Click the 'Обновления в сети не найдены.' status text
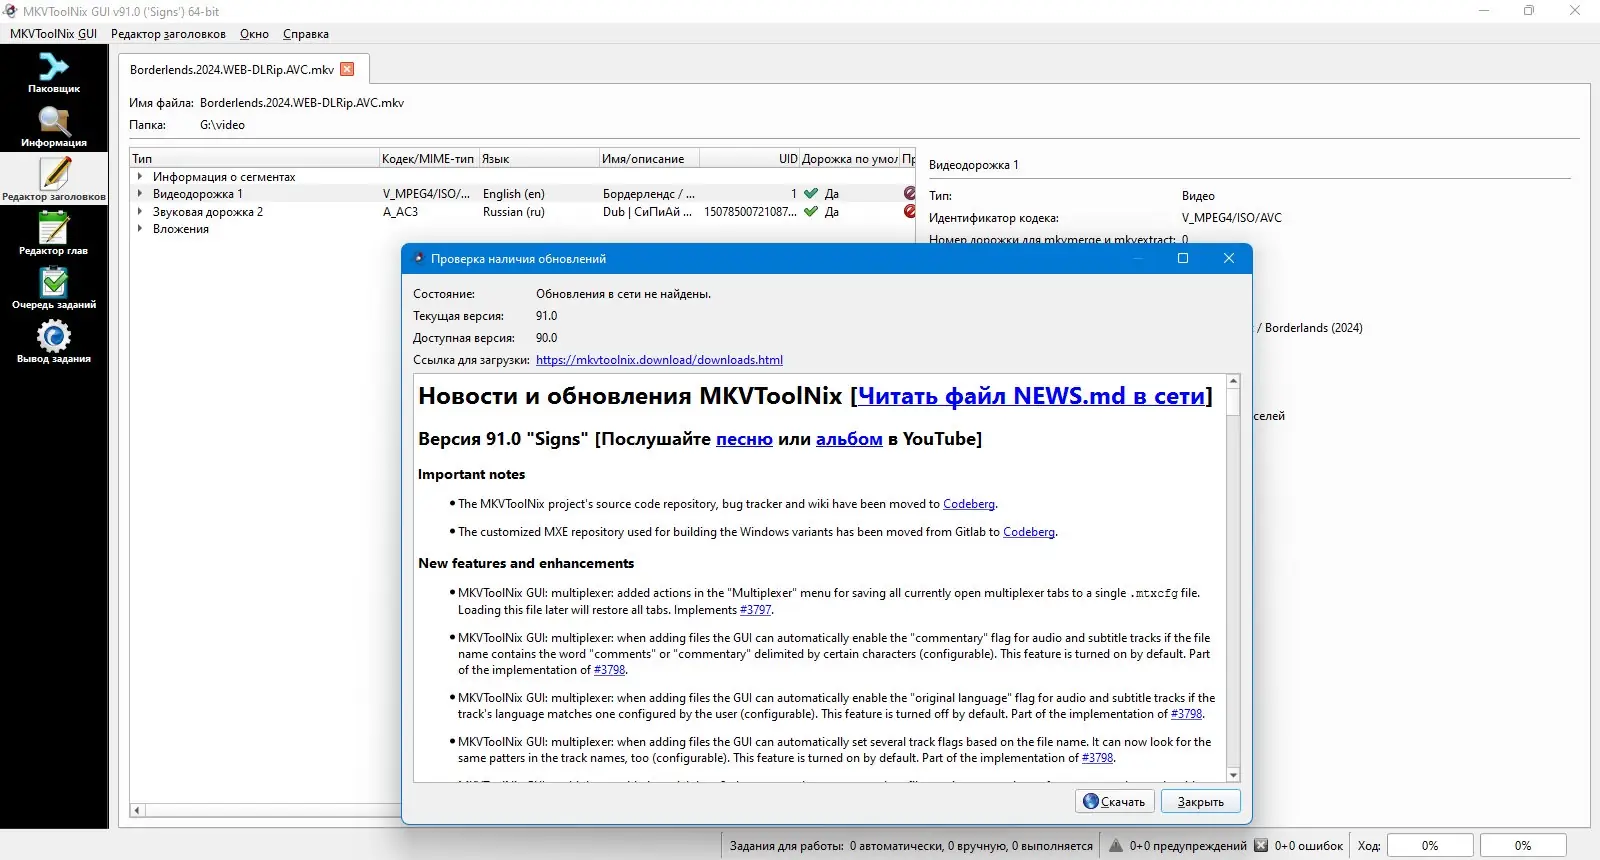Viewport: 1600px width, 860px height. 624,294
